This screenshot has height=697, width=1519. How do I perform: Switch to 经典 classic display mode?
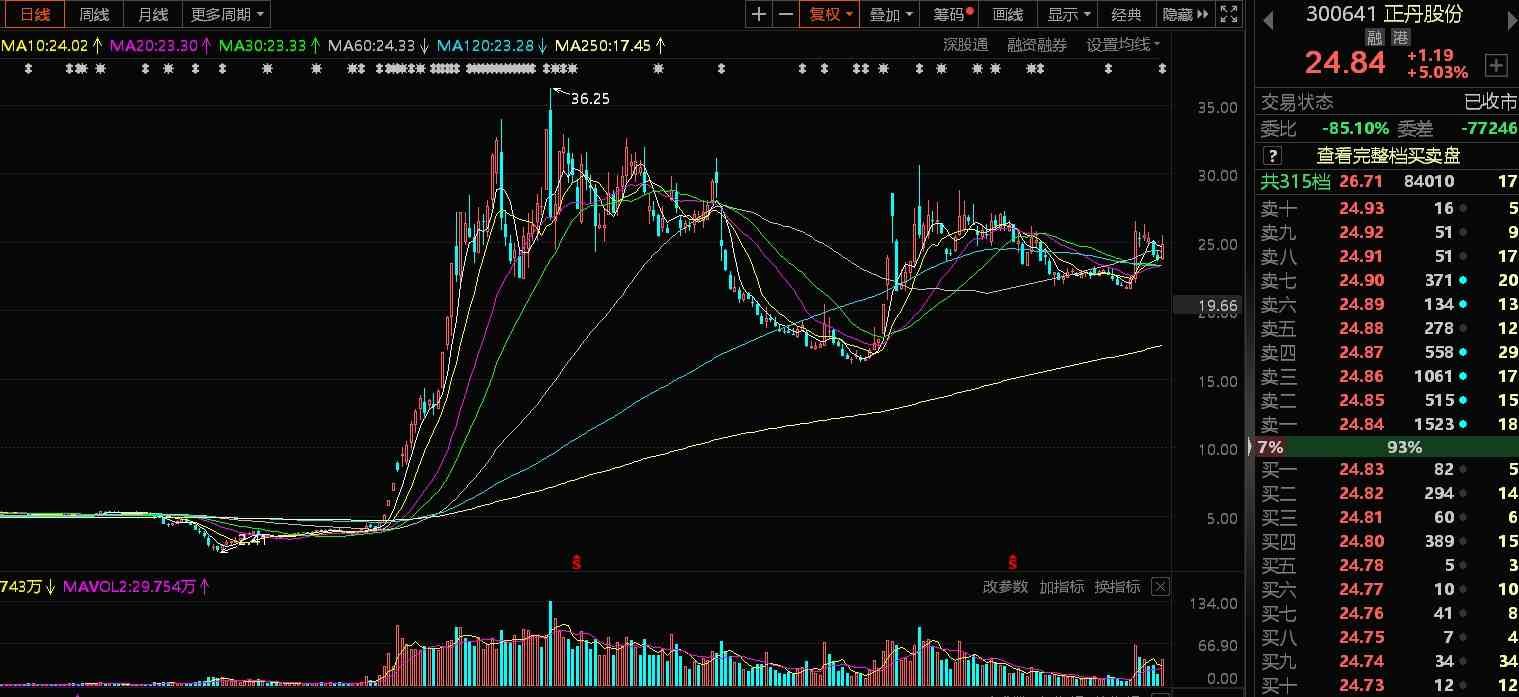1127,14
